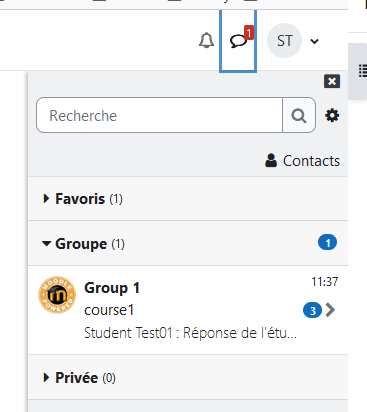Open the user menu dropdown arrow
367x412 pixels.
pos(314,41)
